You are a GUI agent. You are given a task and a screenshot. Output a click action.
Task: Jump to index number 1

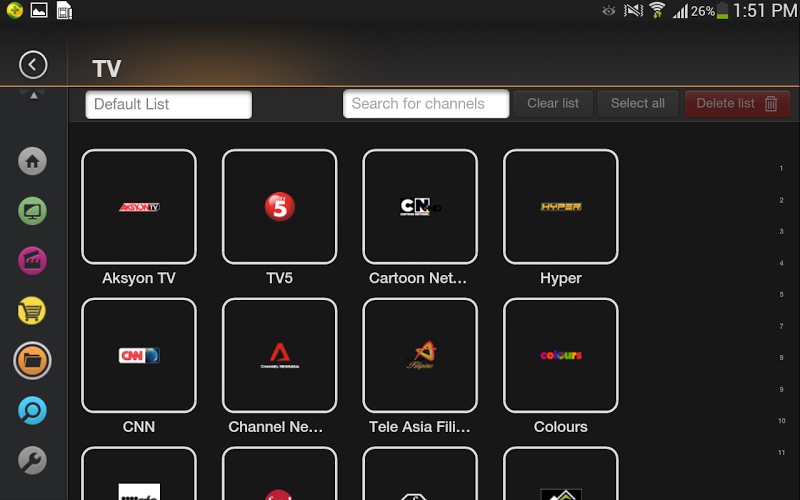pos(781,168)
